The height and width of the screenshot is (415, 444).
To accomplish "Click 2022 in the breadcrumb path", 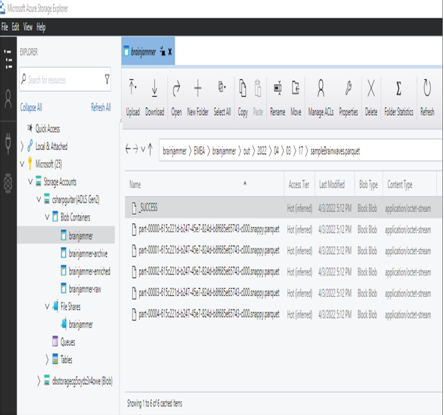I will coord(262,151).
